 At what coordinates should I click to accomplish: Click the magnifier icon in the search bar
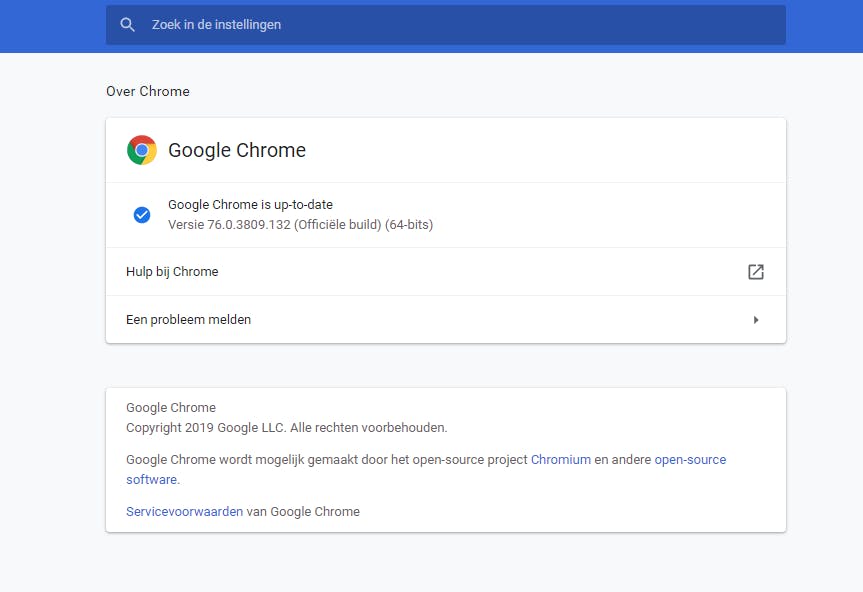[x=127, y=25]
